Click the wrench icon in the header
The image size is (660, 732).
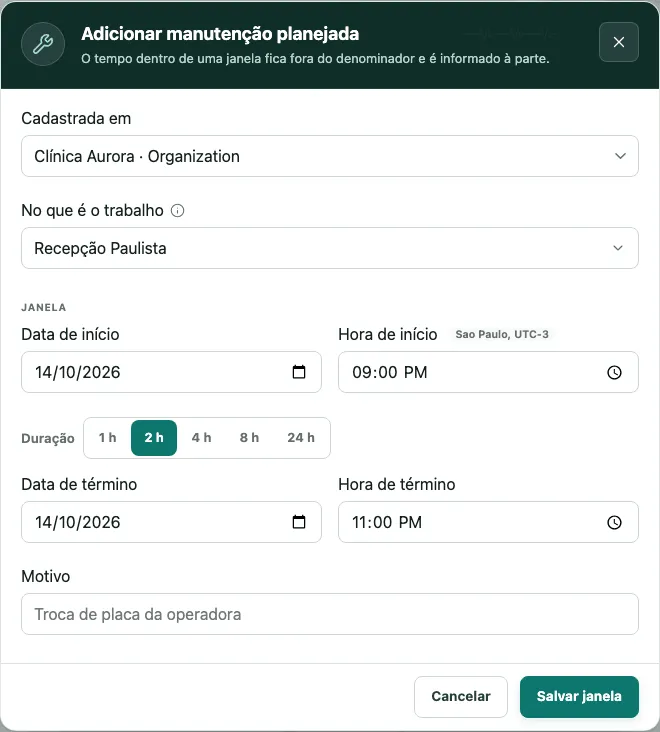coord(43,44)
